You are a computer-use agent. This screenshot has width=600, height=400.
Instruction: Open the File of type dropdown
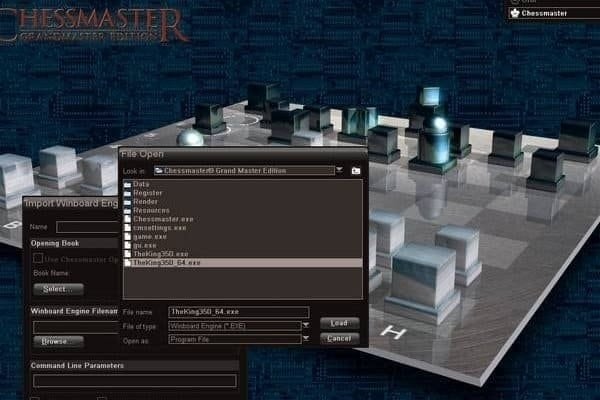[x=304, y=325]
